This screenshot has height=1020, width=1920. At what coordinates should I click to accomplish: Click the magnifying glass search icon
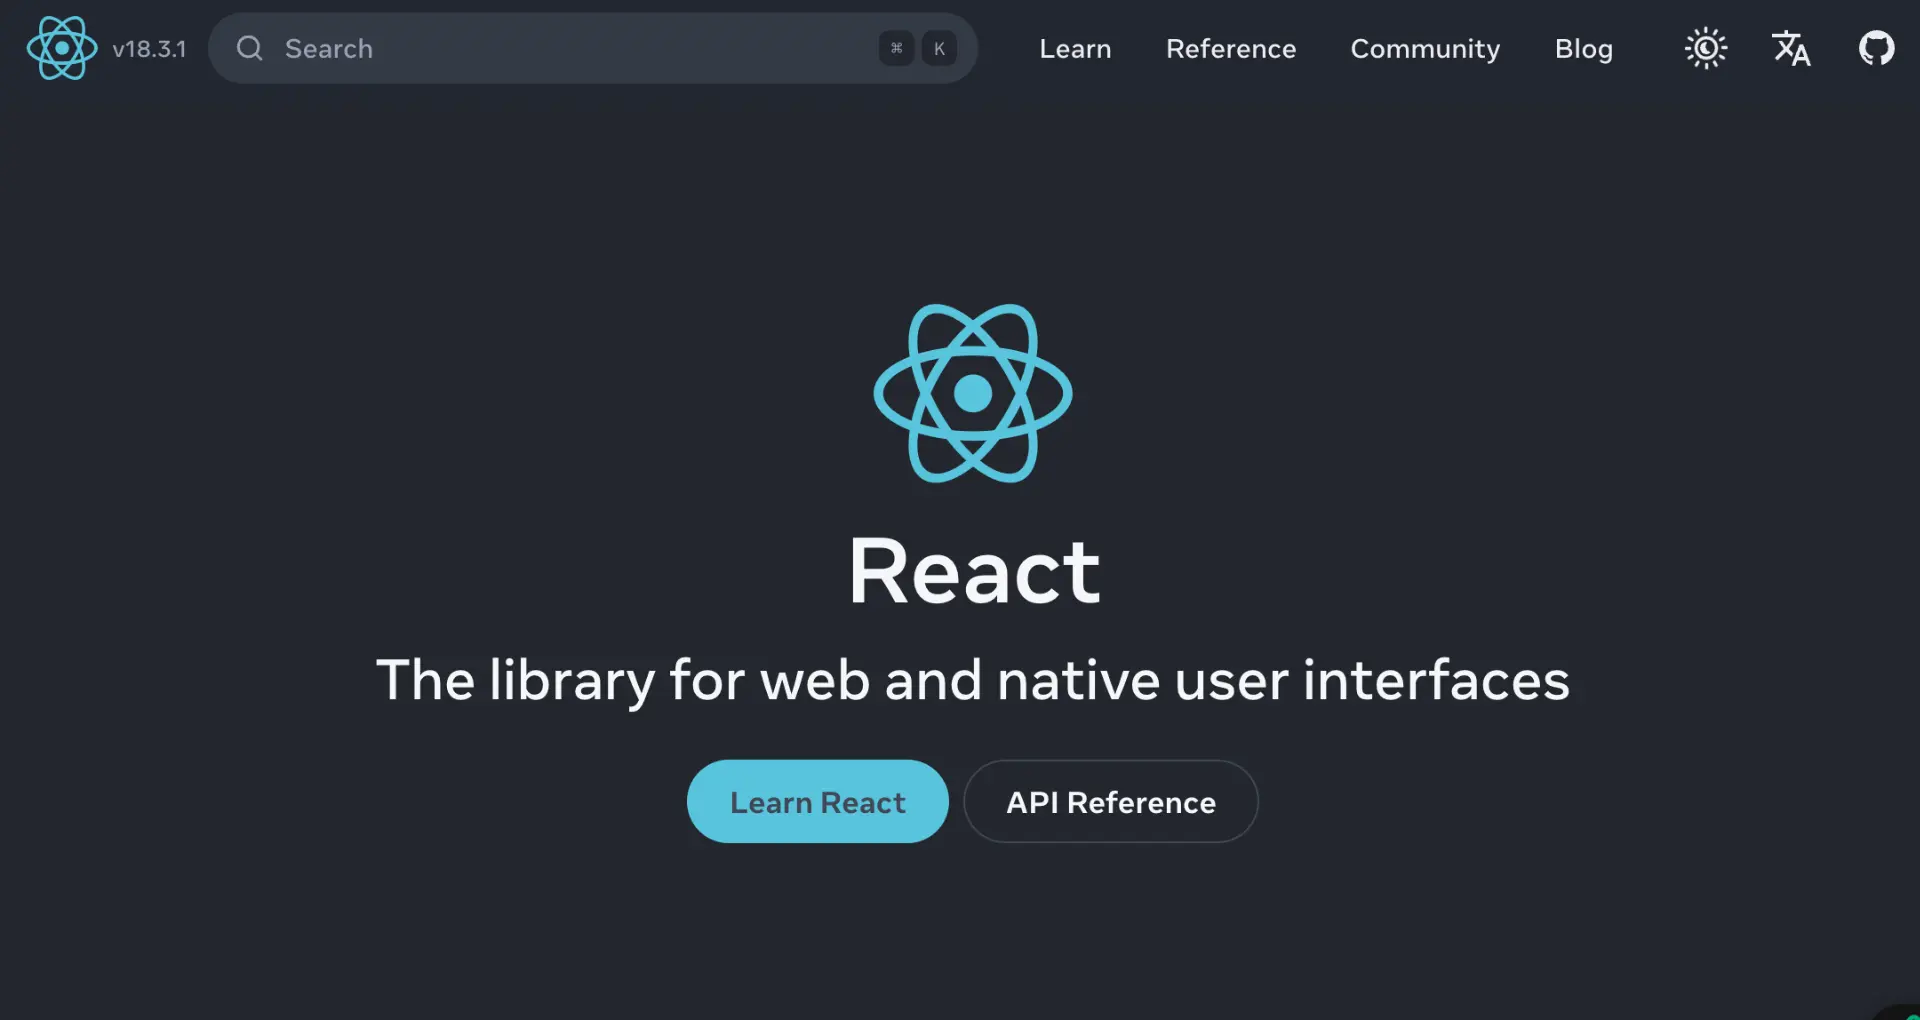tap(250, 48)
